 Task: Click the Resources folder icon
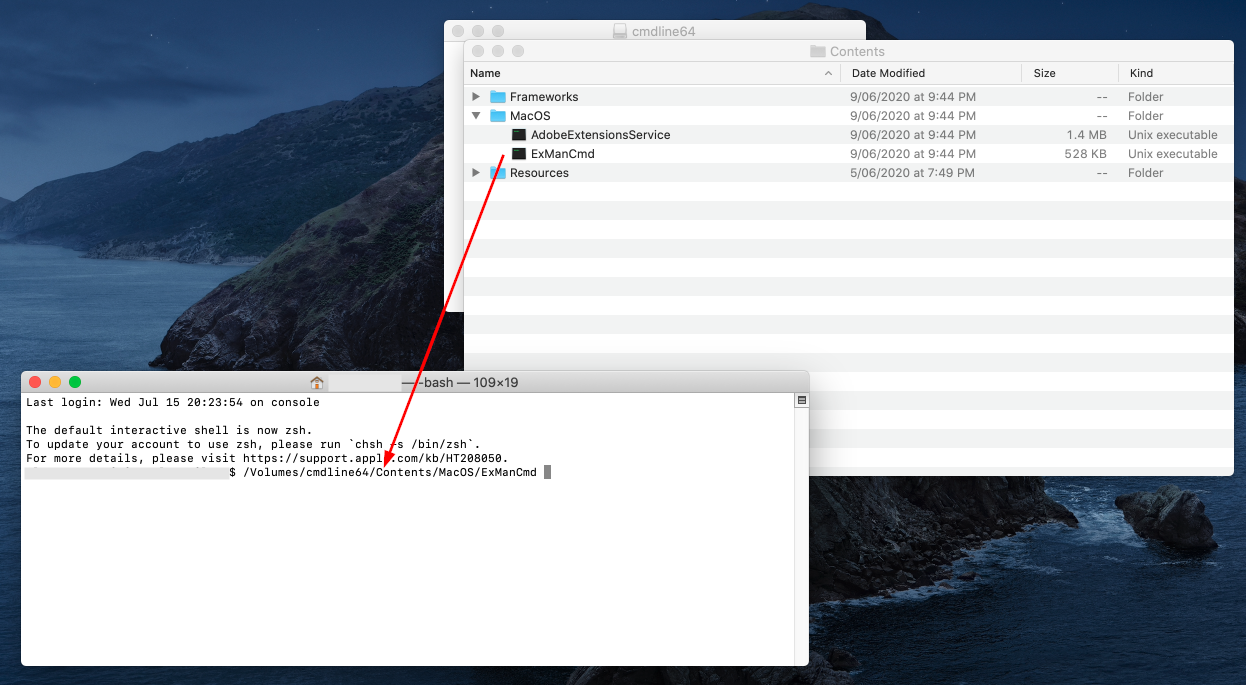pyautogui.click(x=498, y=173)
